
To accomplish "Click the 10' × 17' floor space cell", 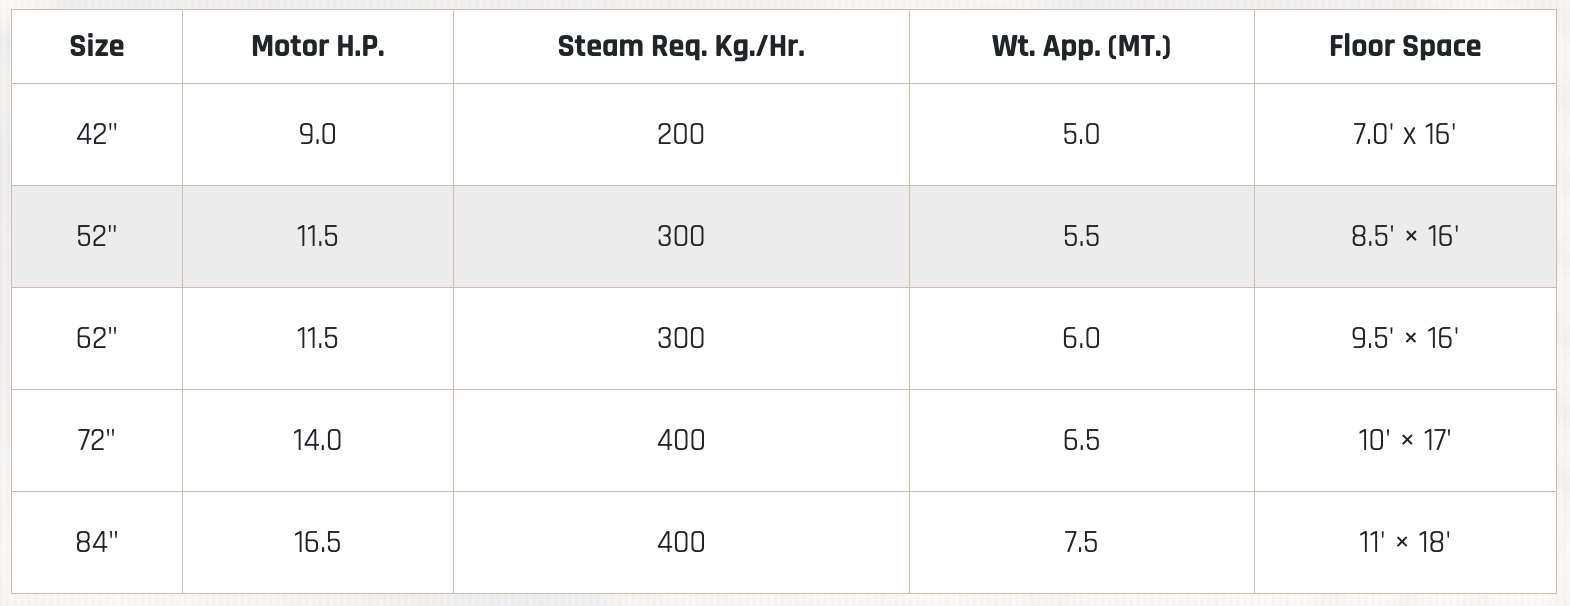I will pos(1405,440).
